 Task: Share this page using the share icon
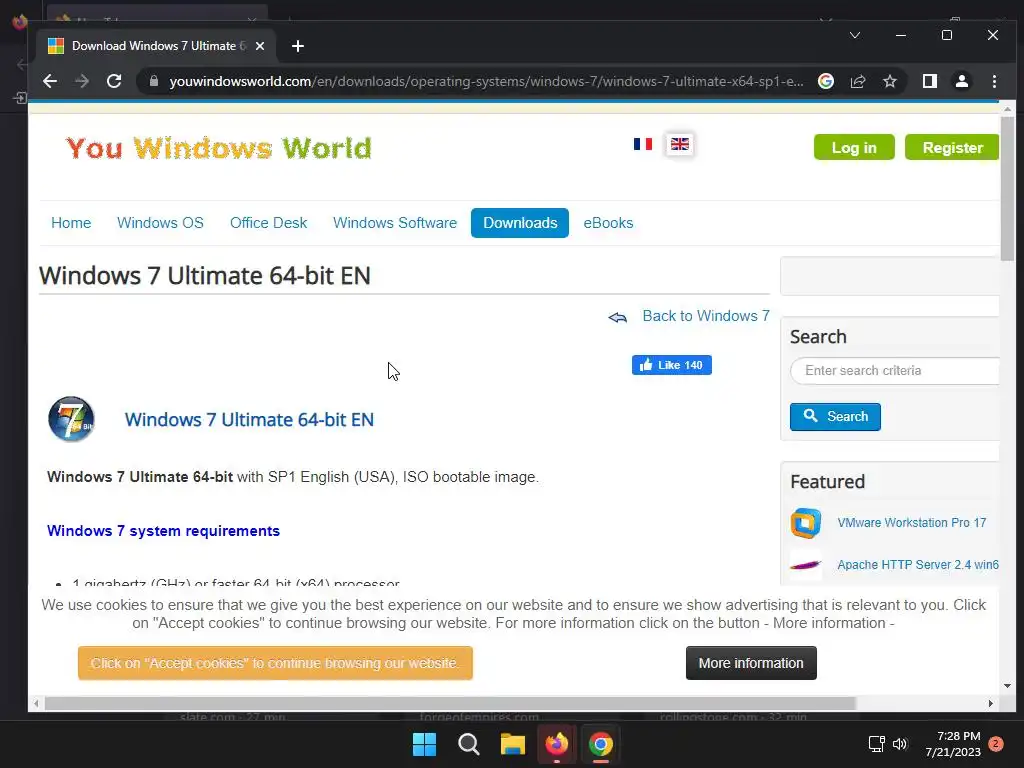pyautogui.click(x=857, y=81)
